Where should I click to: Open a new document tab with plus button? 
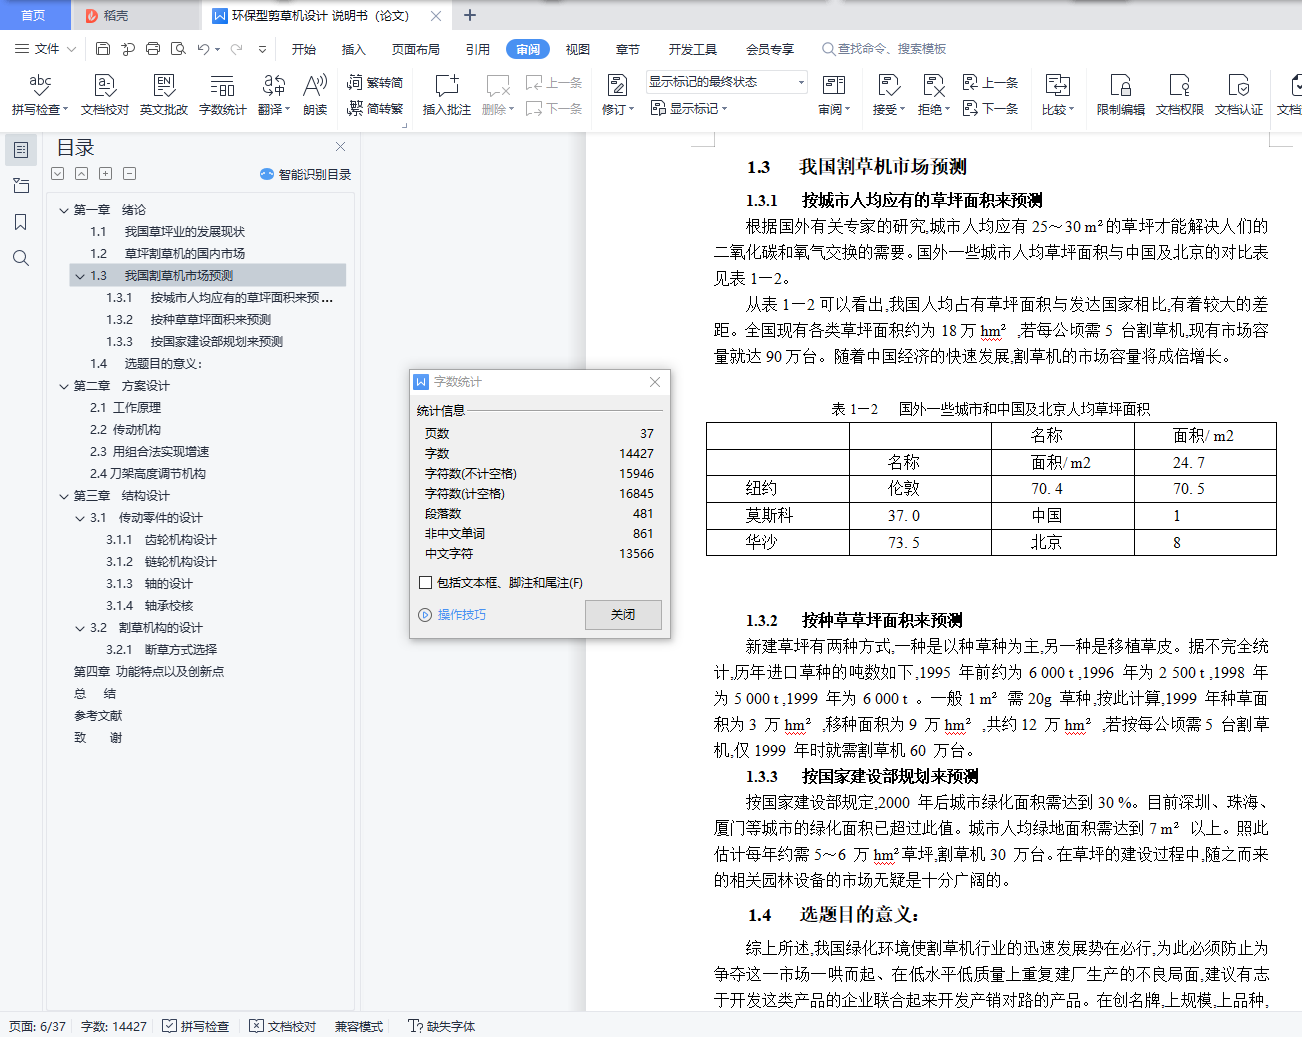point(470,15)
